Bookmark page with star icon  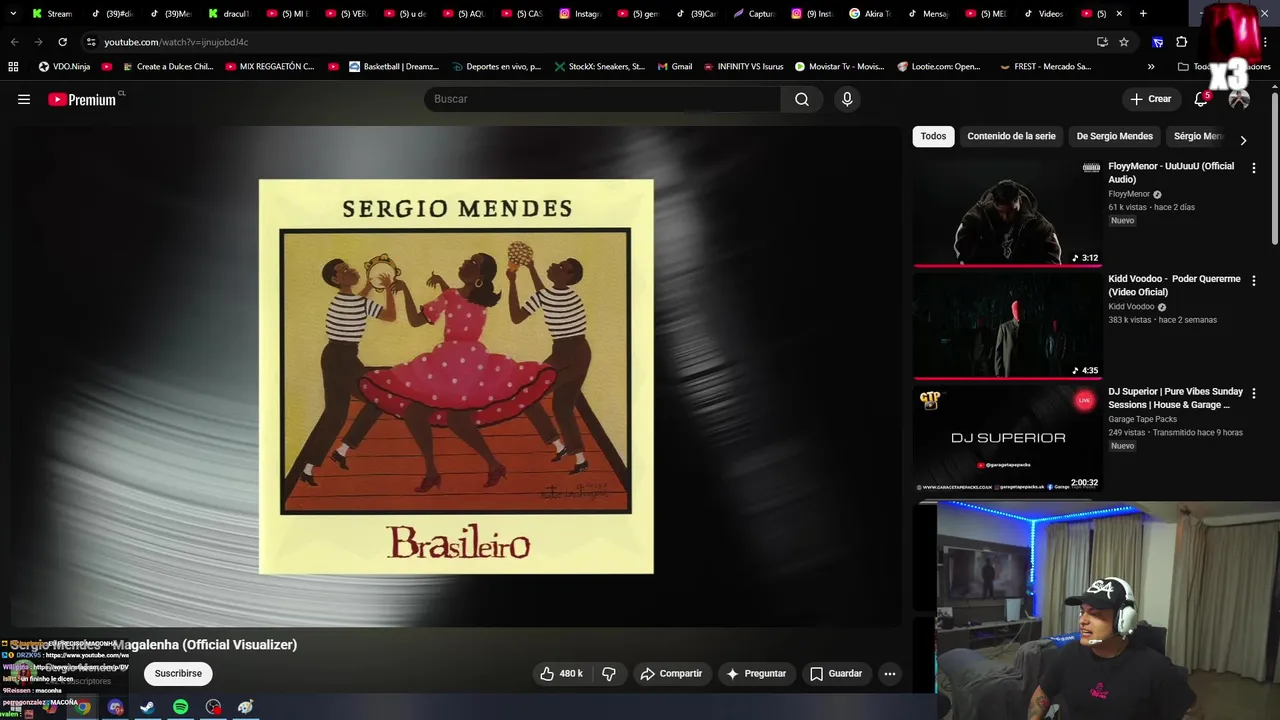pyautogui.click(x=1124, y=42)
